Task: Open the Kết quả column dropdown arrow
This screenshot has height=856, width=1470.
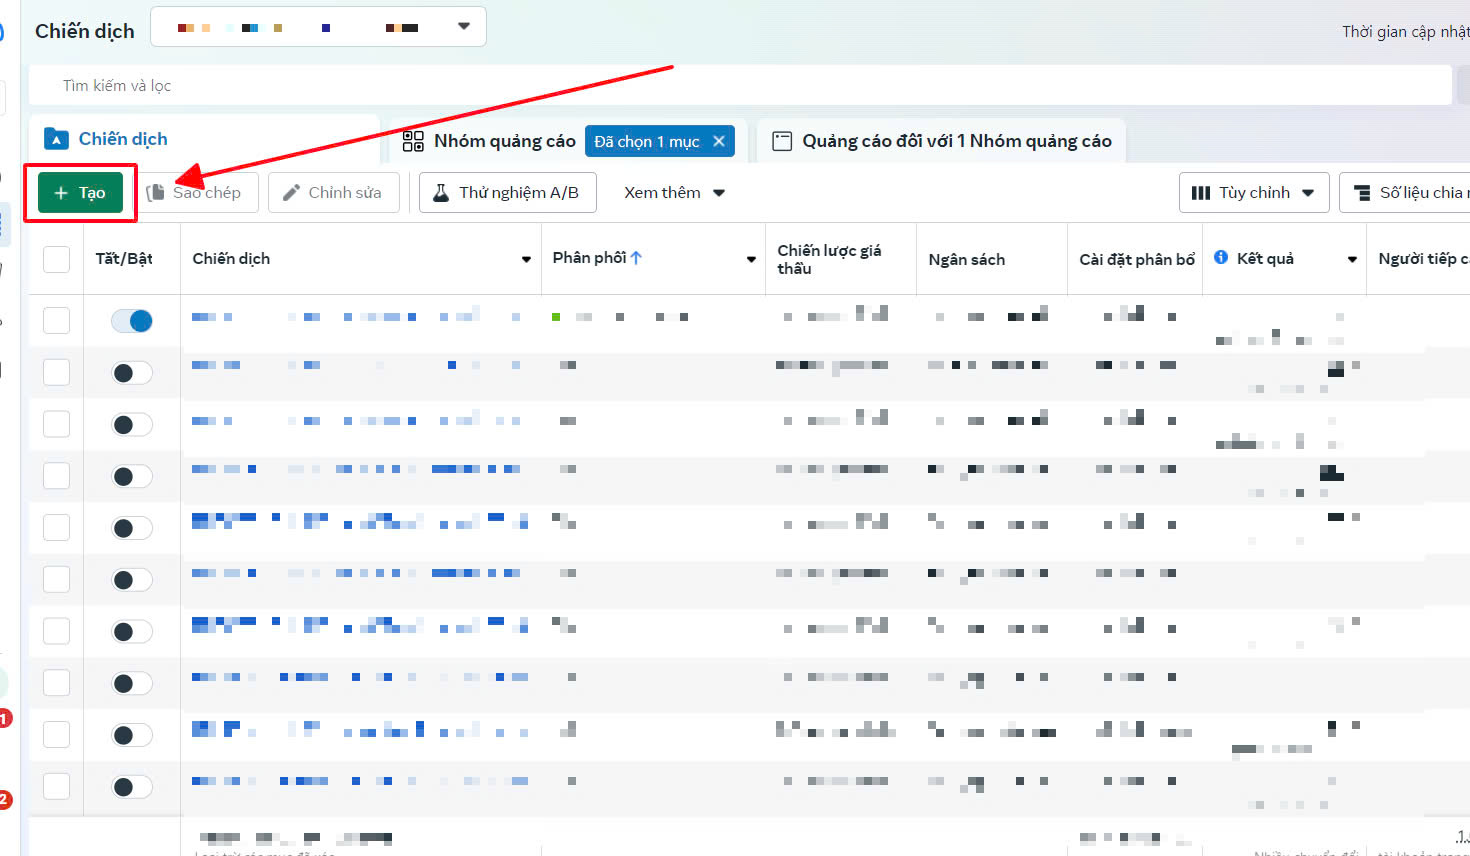Action: point(1352,260)
